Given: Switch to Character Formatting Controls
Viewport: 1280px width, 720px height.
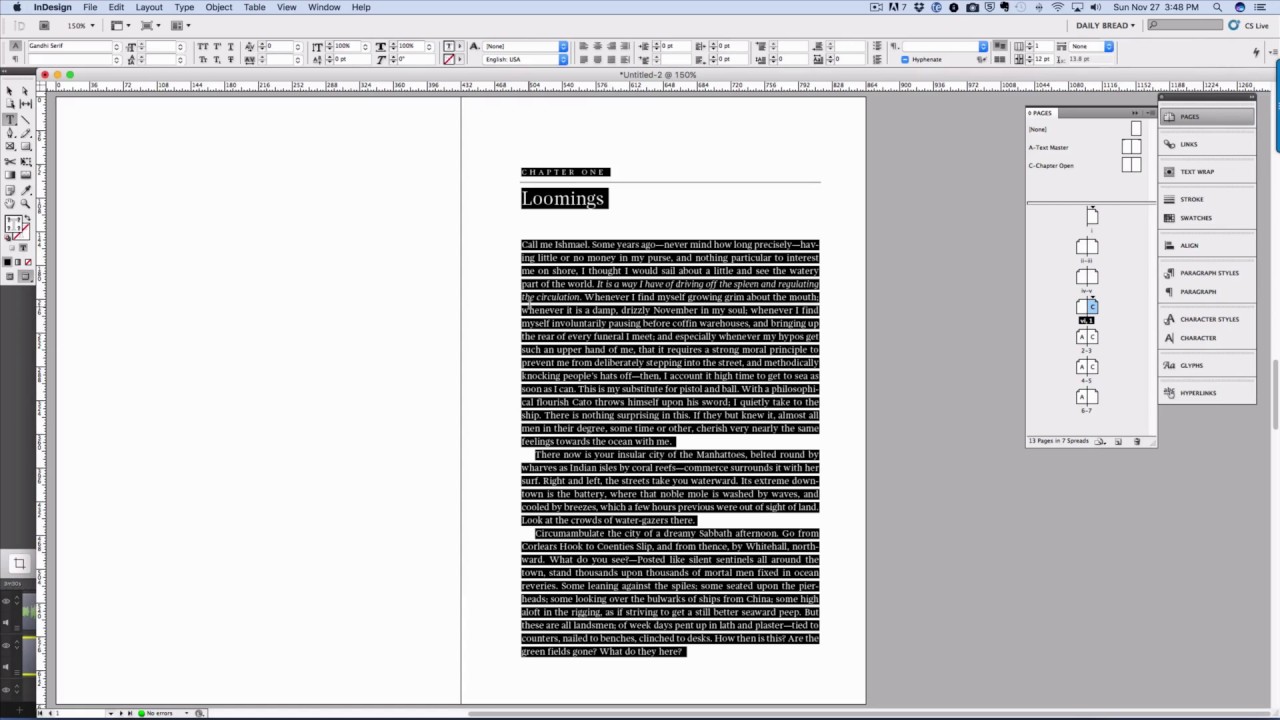Looking at the screenshot, I should tap(16, 46).
